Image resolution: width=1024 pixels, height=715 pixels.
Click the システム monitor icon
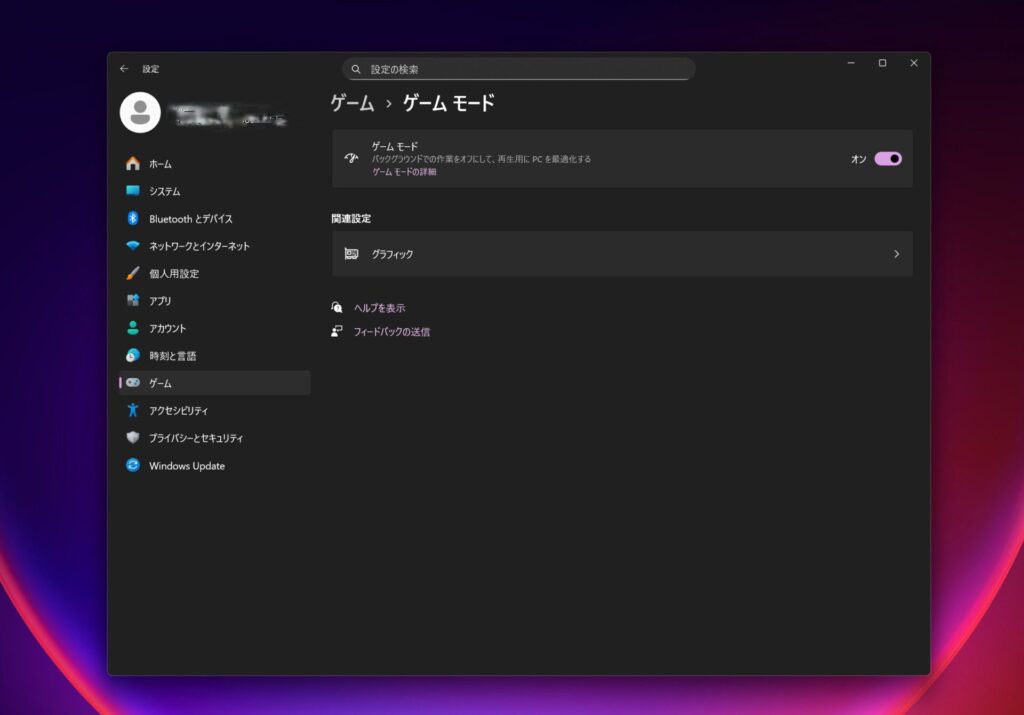click(x=133, y=191)
